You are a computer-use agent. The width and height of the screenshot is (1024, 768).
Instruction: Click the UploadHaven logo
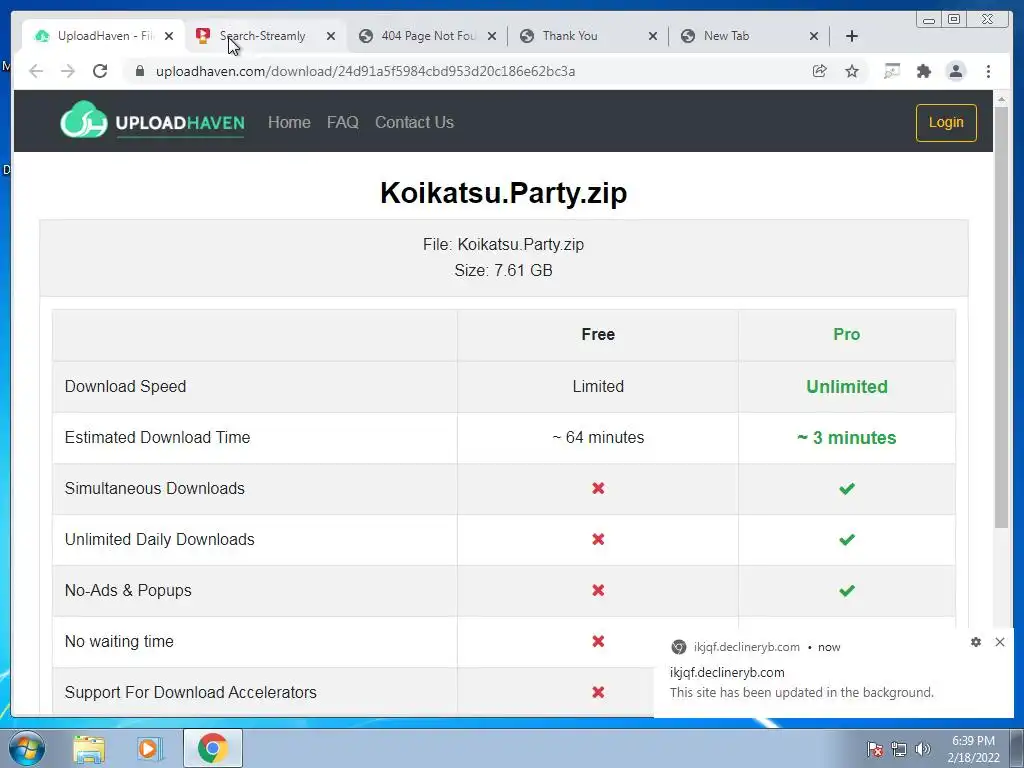tap(152, 121)
